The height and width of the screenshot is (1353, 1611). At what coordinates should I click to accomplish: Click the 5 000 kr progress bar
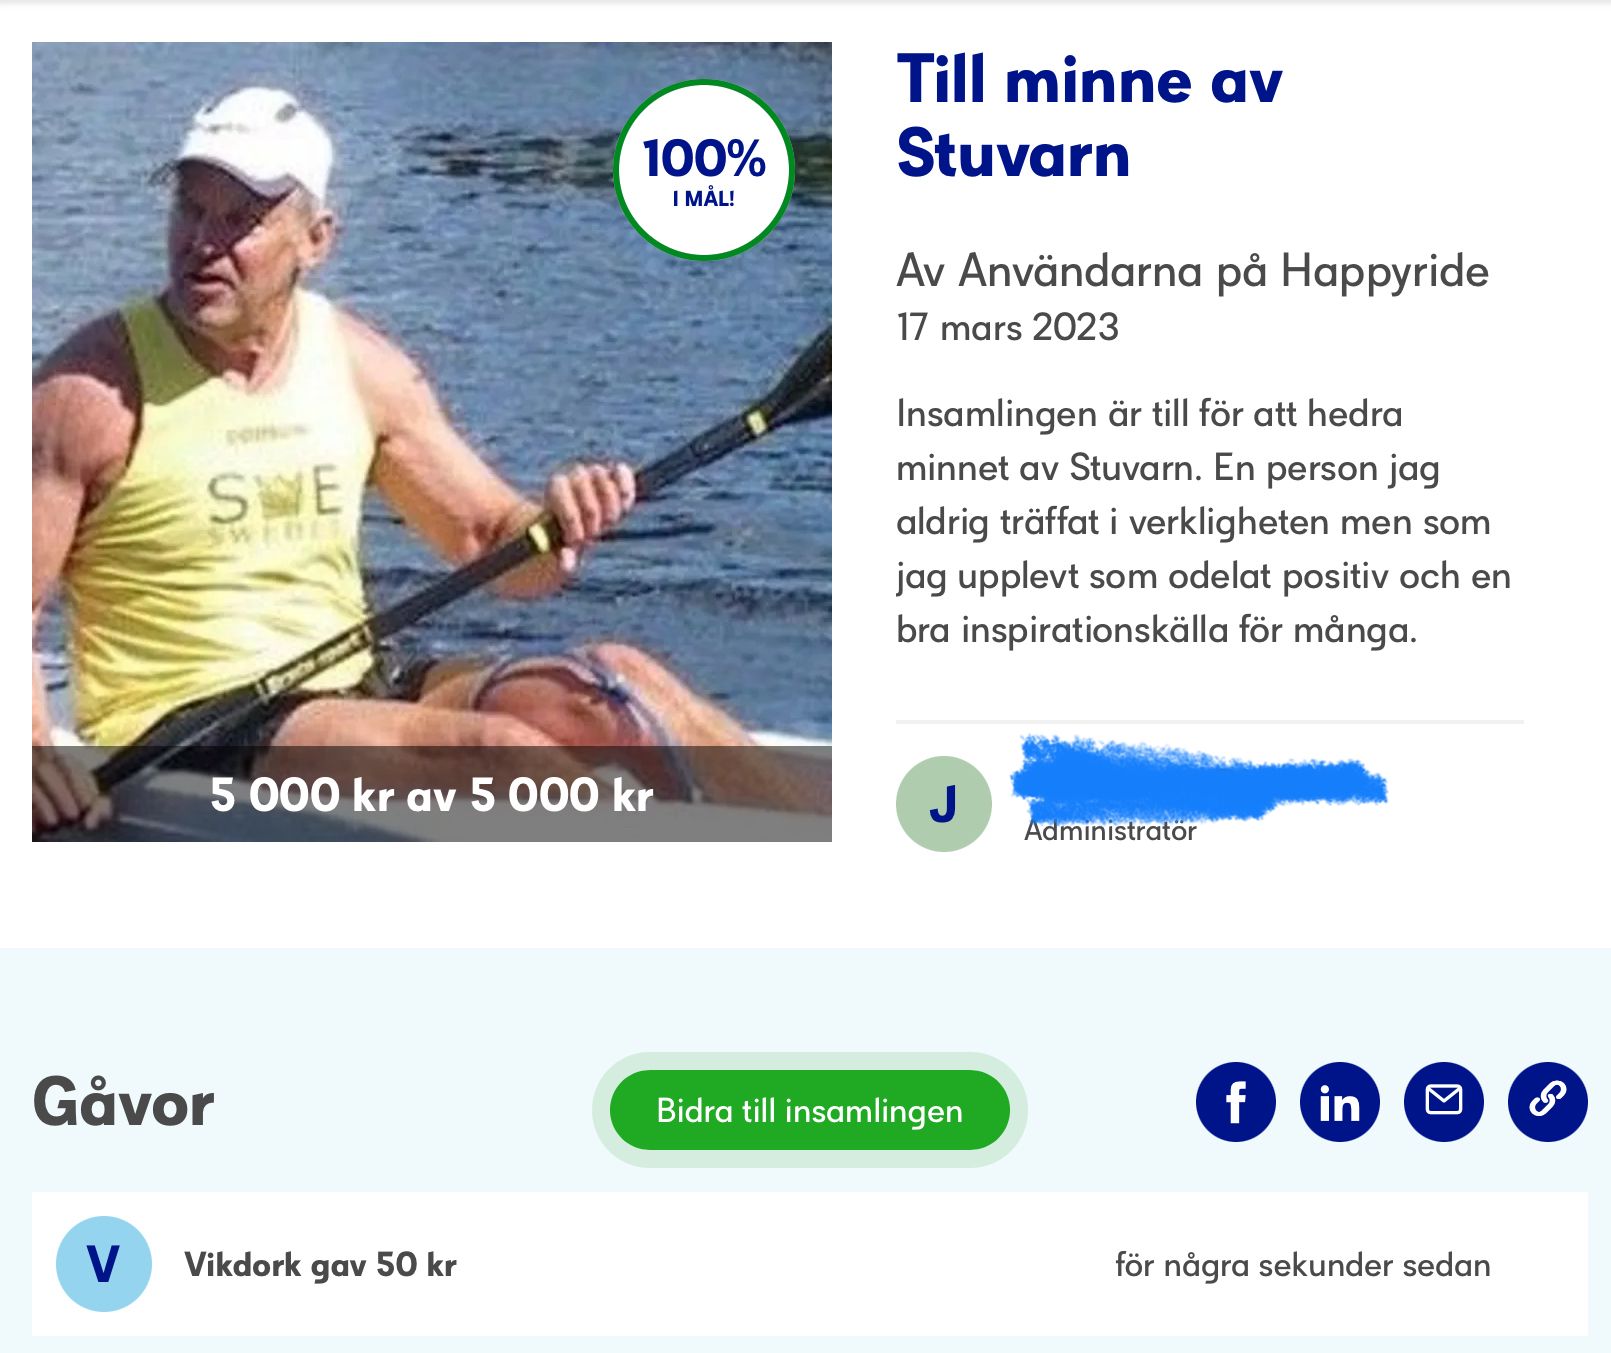pos(432,794)
